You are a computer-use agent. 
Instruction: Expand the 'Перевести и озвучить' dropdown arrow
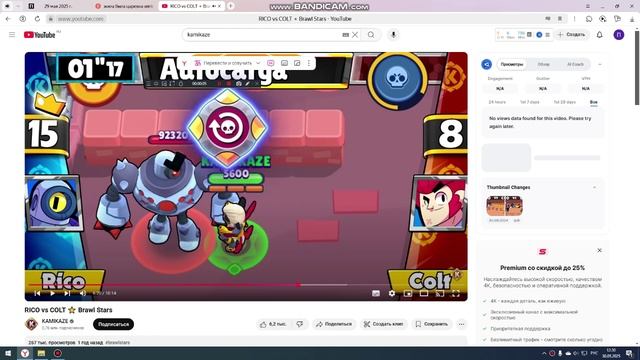(x=258, y=63)
